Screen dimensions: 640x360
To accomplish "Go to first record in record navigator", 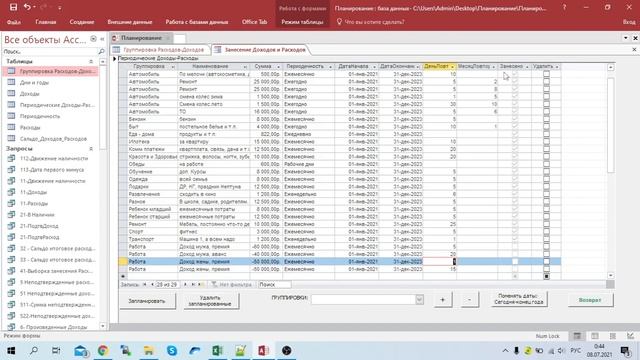I will click(145, 284).
